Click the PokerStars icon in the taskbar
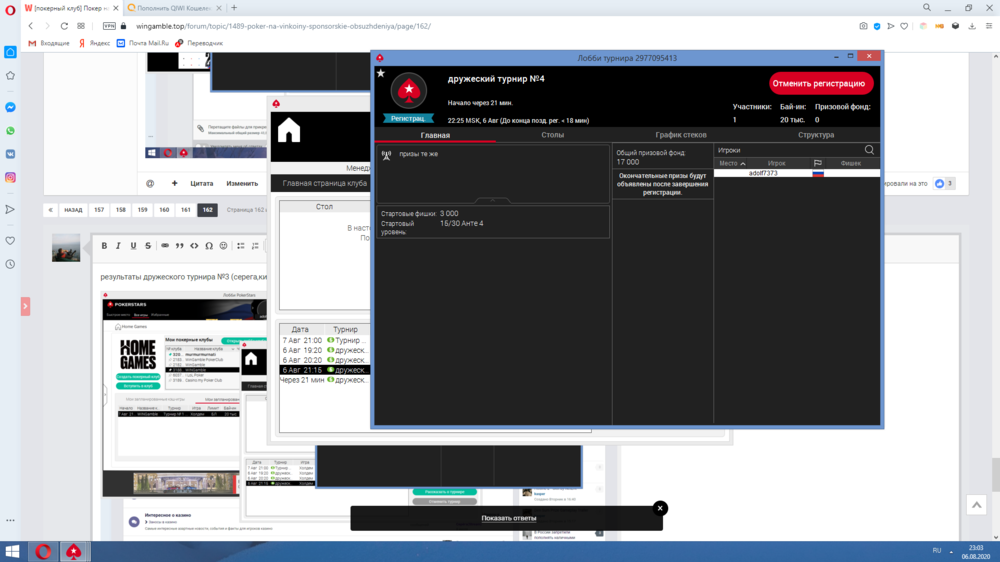 click(73, 551)
